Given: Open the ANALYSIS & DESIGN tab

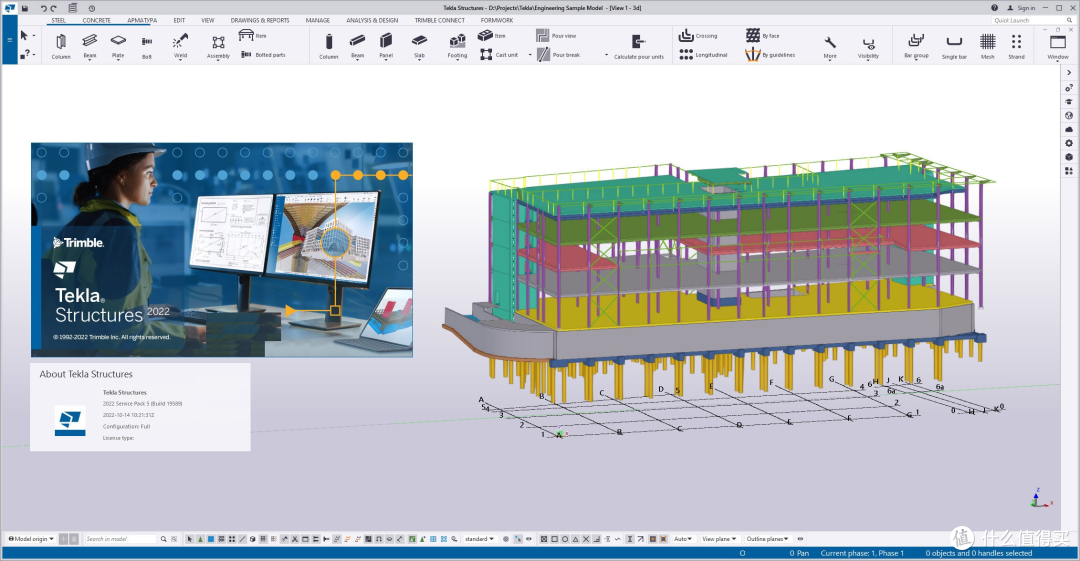Looking at the screenshot, I should 372,21.
